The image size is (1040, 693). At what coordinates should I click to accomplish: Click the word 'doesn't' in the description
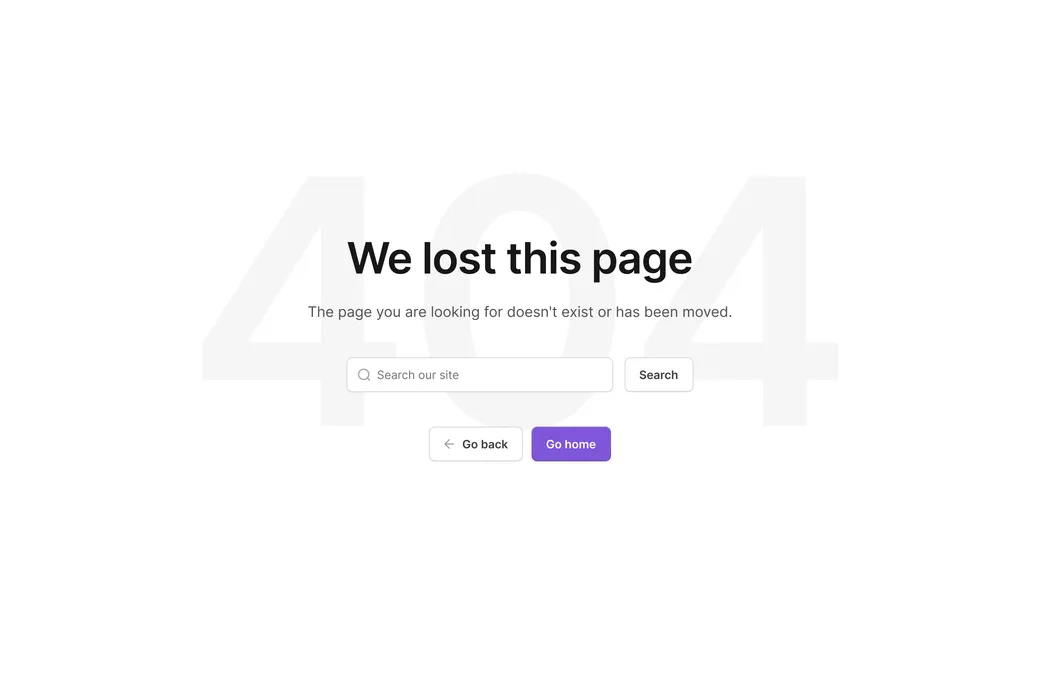532,312
